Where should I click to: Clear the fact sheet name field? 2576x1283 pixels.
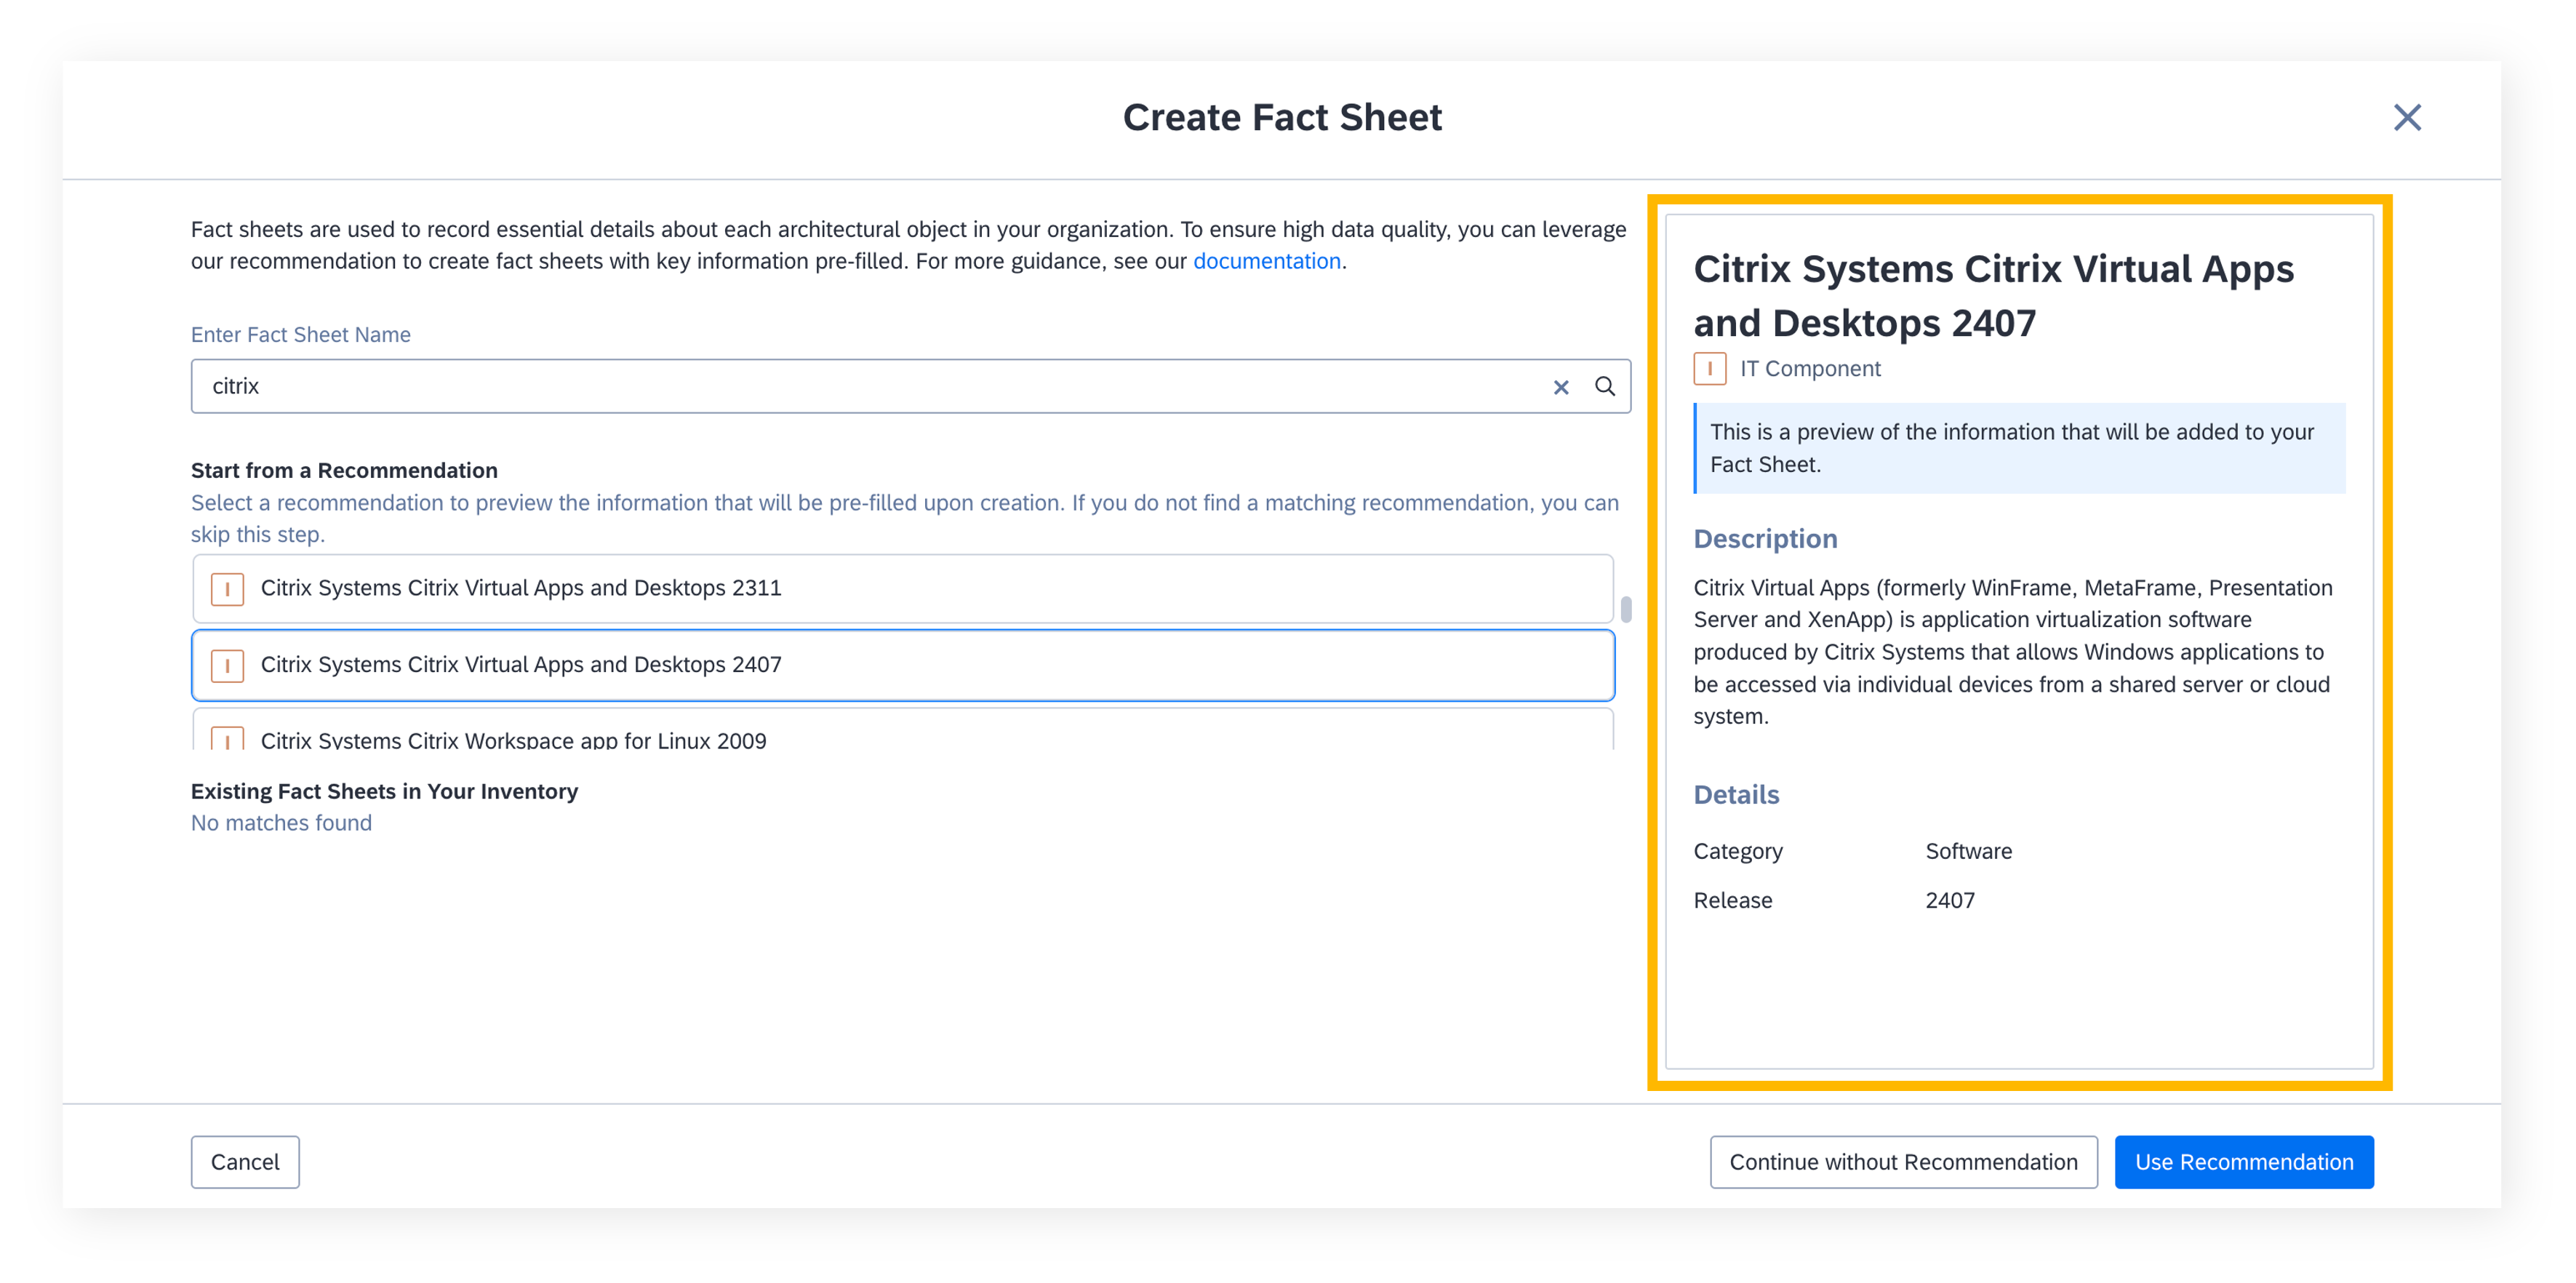point(1560,387)
